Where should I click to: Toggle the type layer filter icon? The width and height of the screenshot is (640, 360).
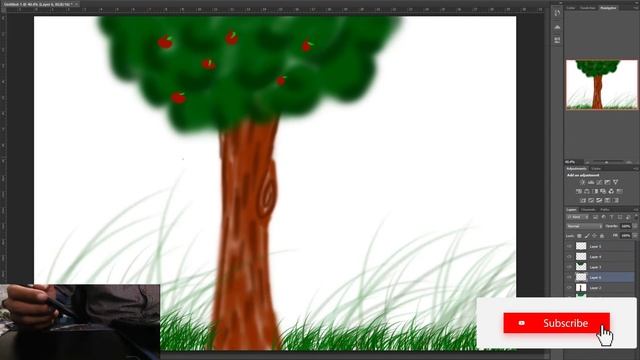pyautogui.click(x=611, y=217)
